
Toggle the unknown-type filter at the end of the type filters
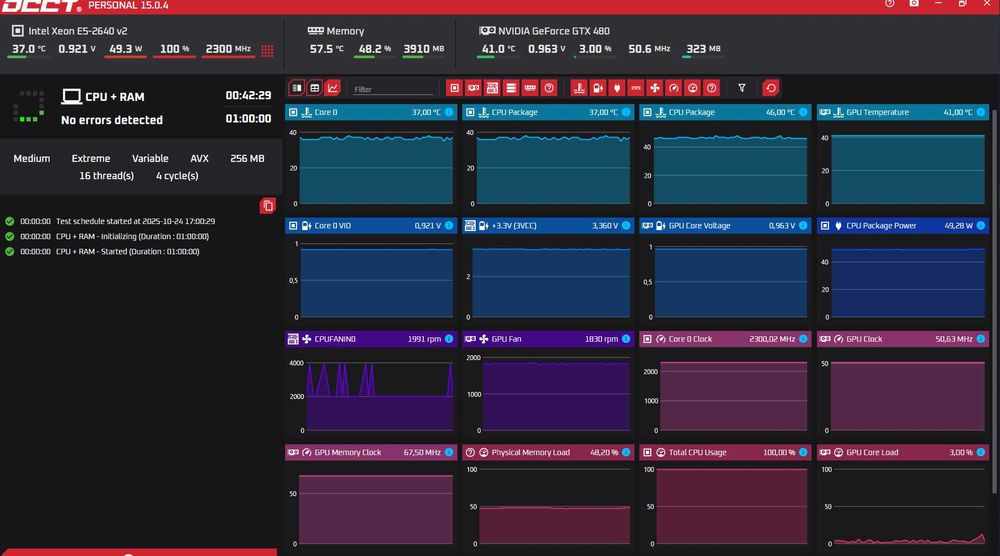[x=712, y=88]
